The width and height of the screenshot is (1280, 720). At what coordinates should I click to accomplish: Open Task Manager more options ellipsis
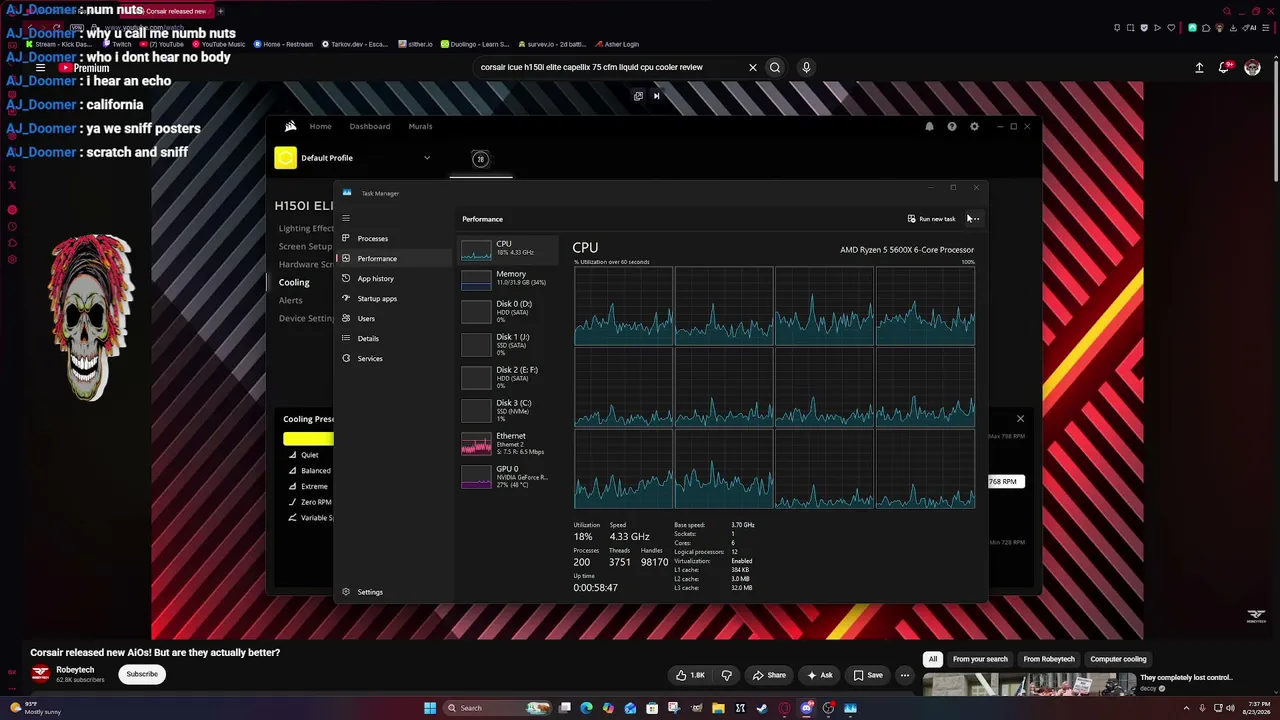975,219
